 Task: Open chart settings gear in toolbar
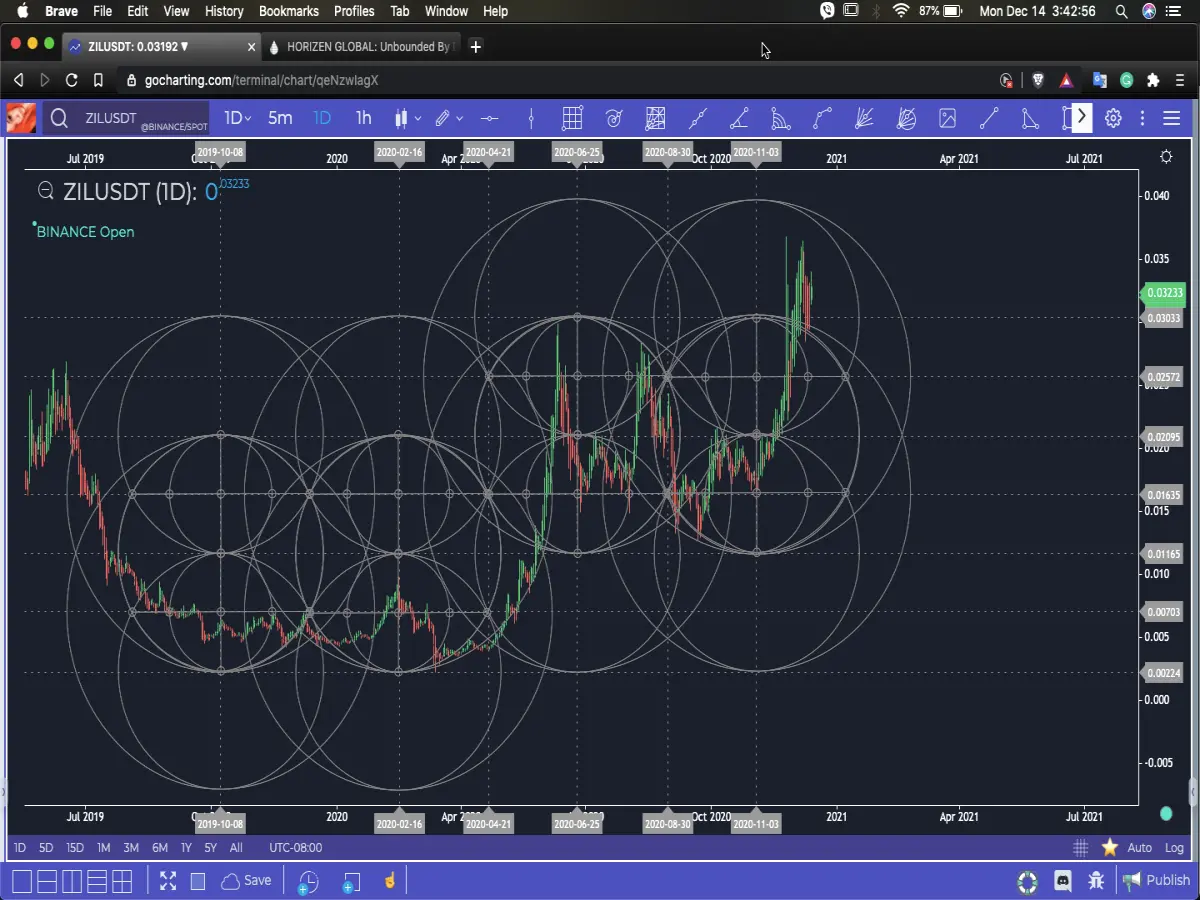(1113, 118)
